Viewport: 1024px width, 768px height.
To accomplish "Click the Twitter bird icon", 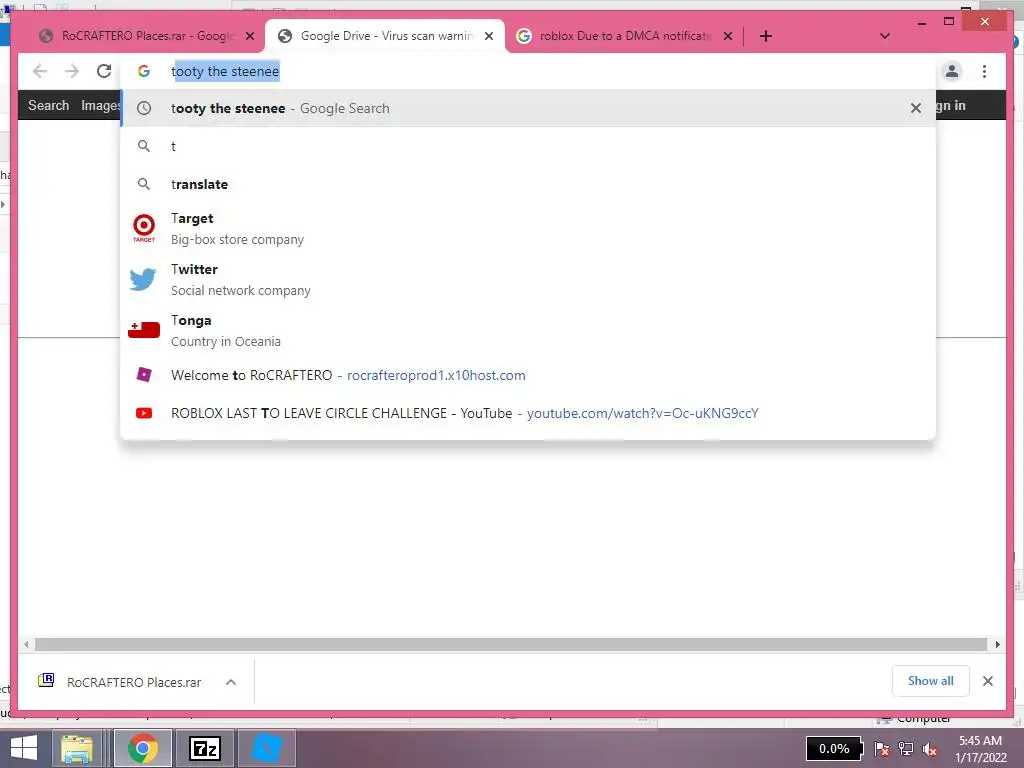I will (143, 279).
